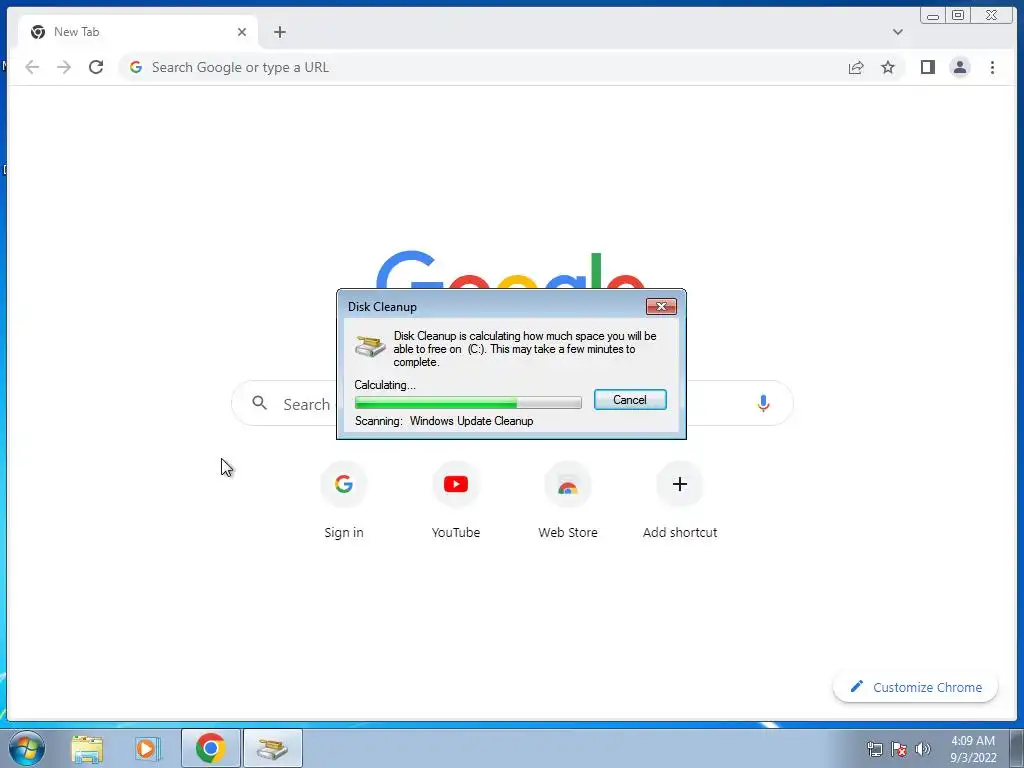Reload the page with the refresh icon
This screenshot has width=1024, height=768.
tap(96, 67)
